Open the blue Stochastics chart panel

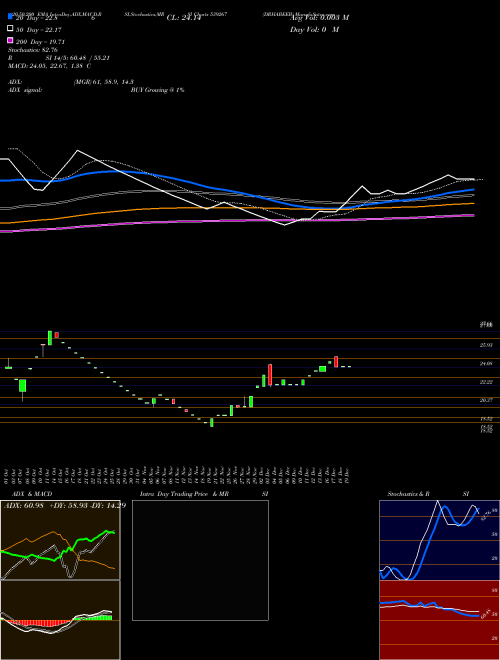[x=439, y=540]
